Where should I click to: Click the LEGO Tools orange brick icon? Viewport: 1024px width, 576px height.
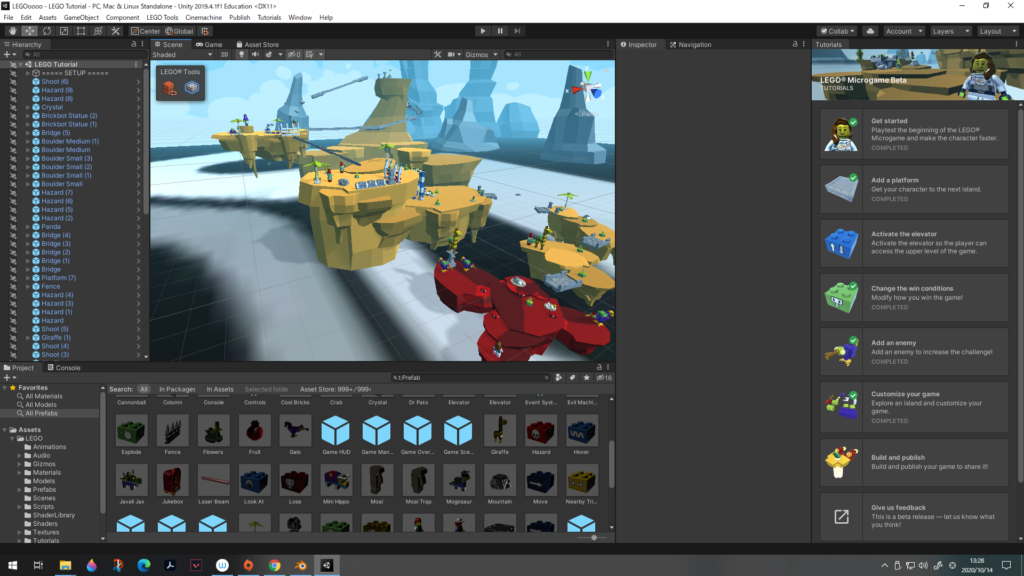pyautogui.click(x=170, y=88)
